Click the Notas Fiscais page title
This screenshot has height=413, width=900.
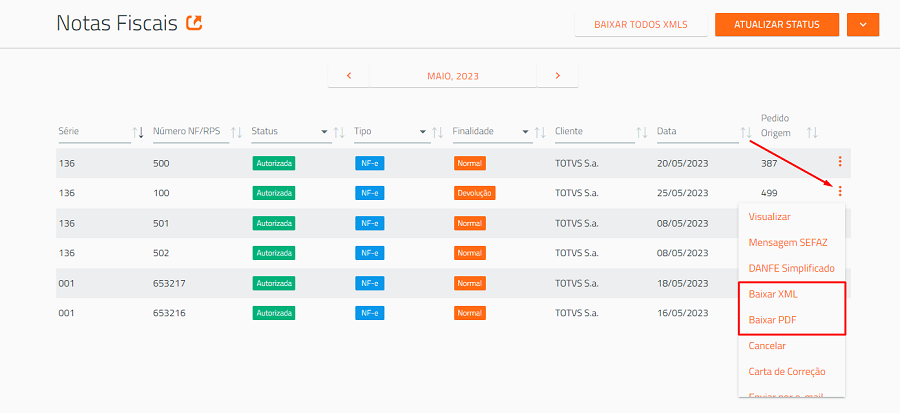click(117, 24)
